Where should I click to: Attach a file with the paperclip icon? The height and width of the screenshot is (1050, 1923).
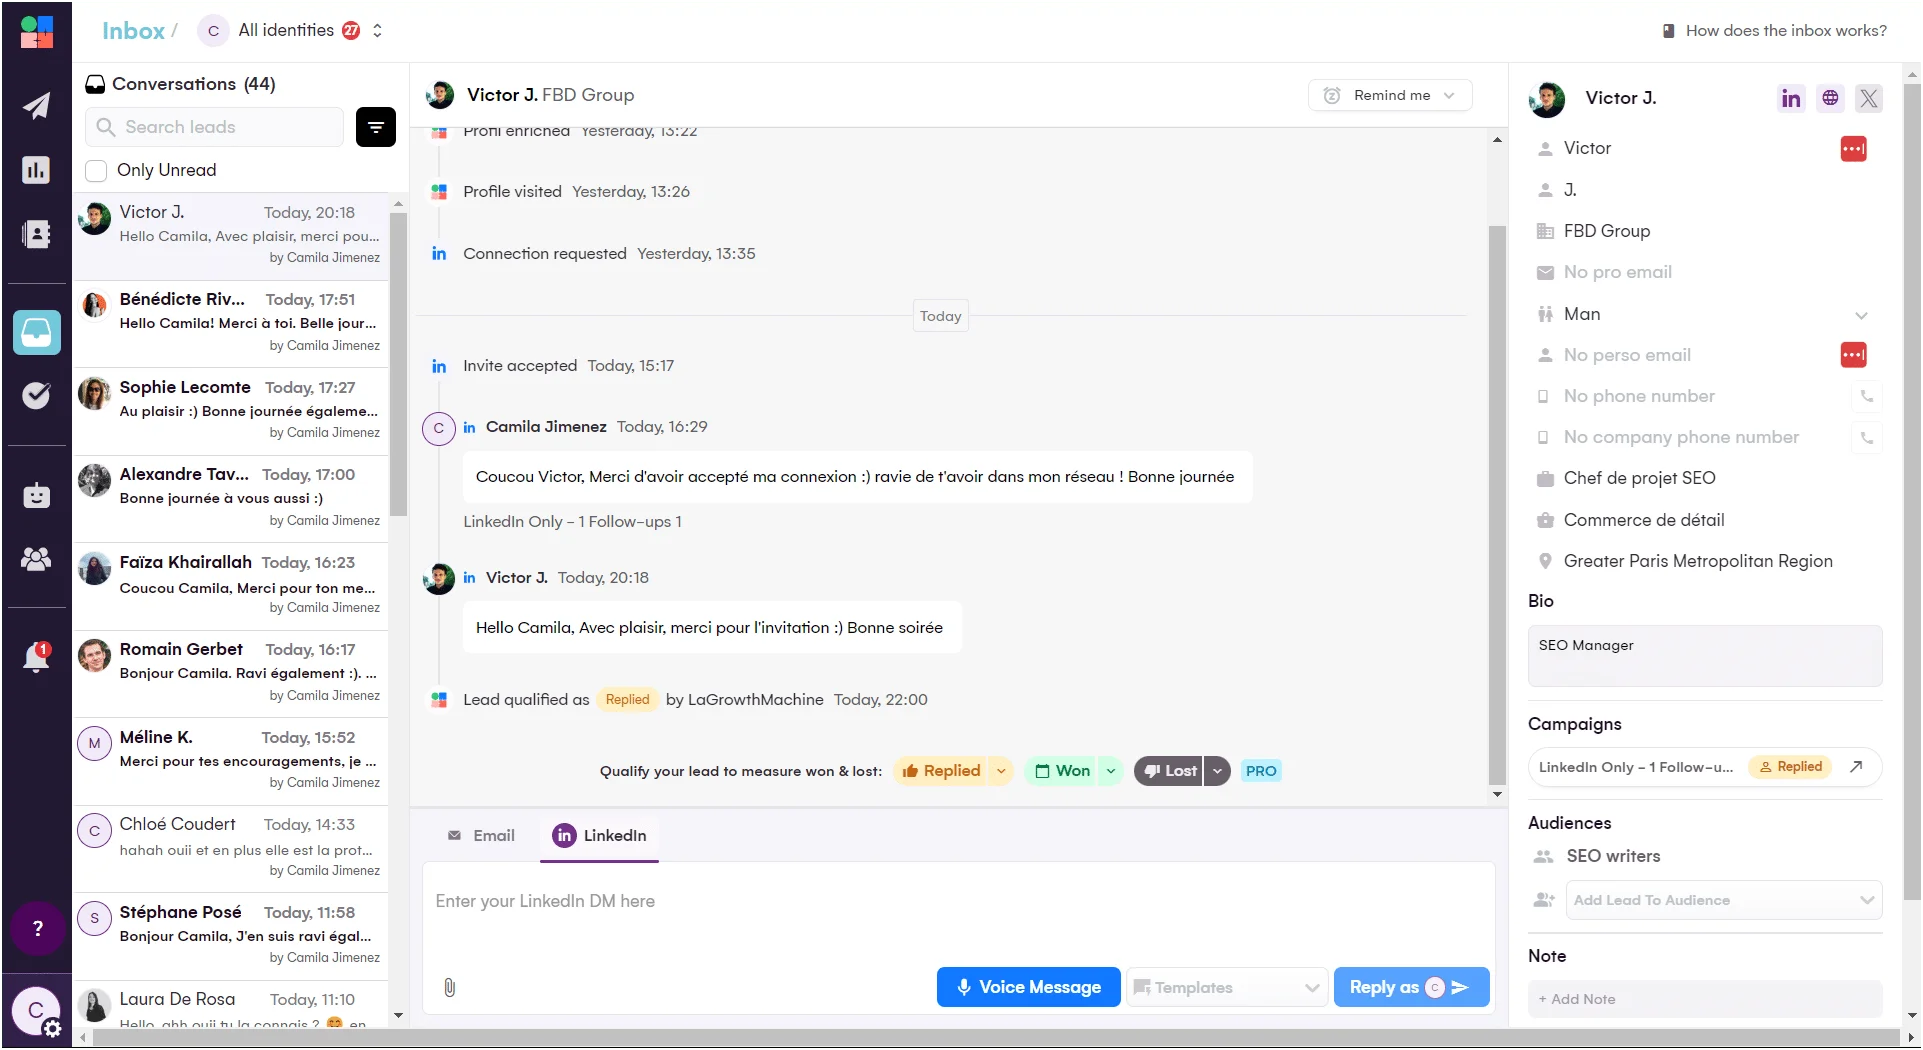(450, 988)
